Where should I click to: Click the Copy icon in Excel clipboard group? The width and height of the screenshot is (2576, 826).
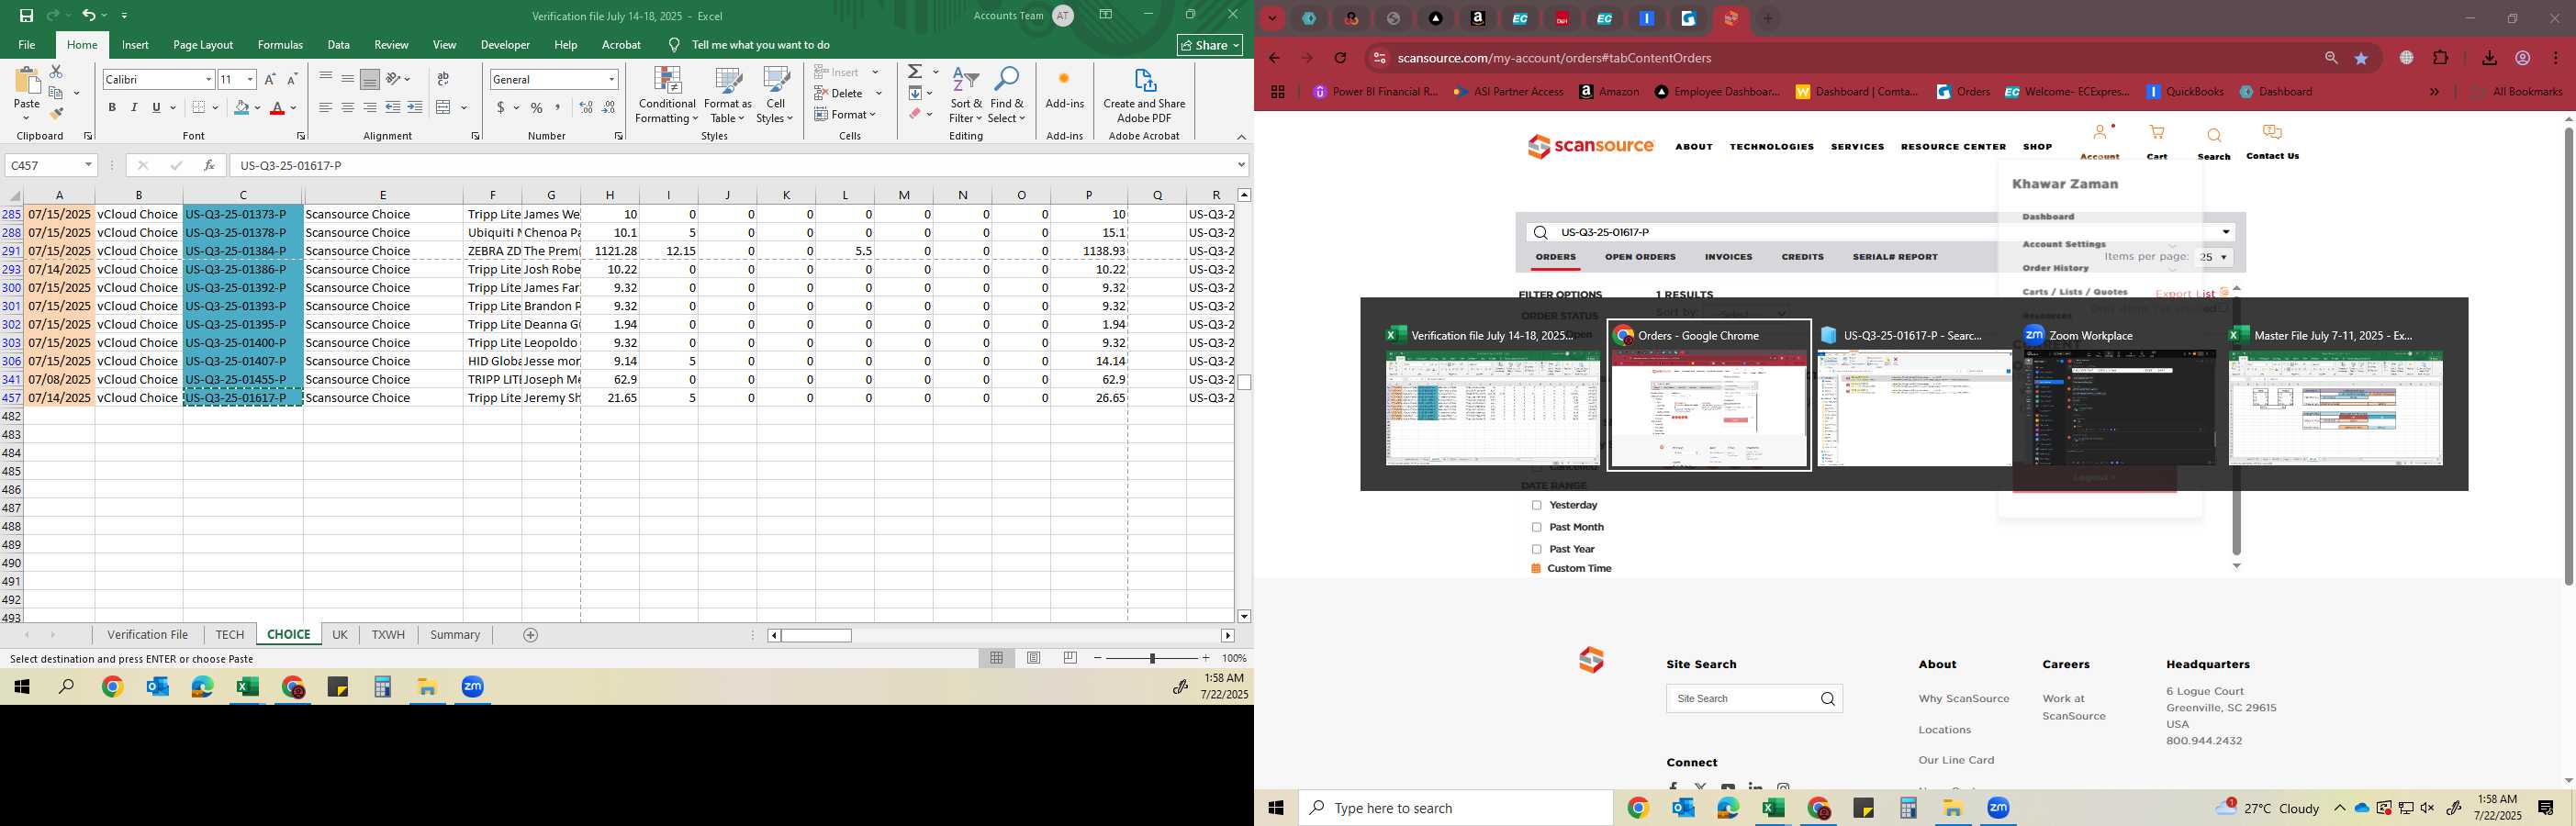point(56,93)
